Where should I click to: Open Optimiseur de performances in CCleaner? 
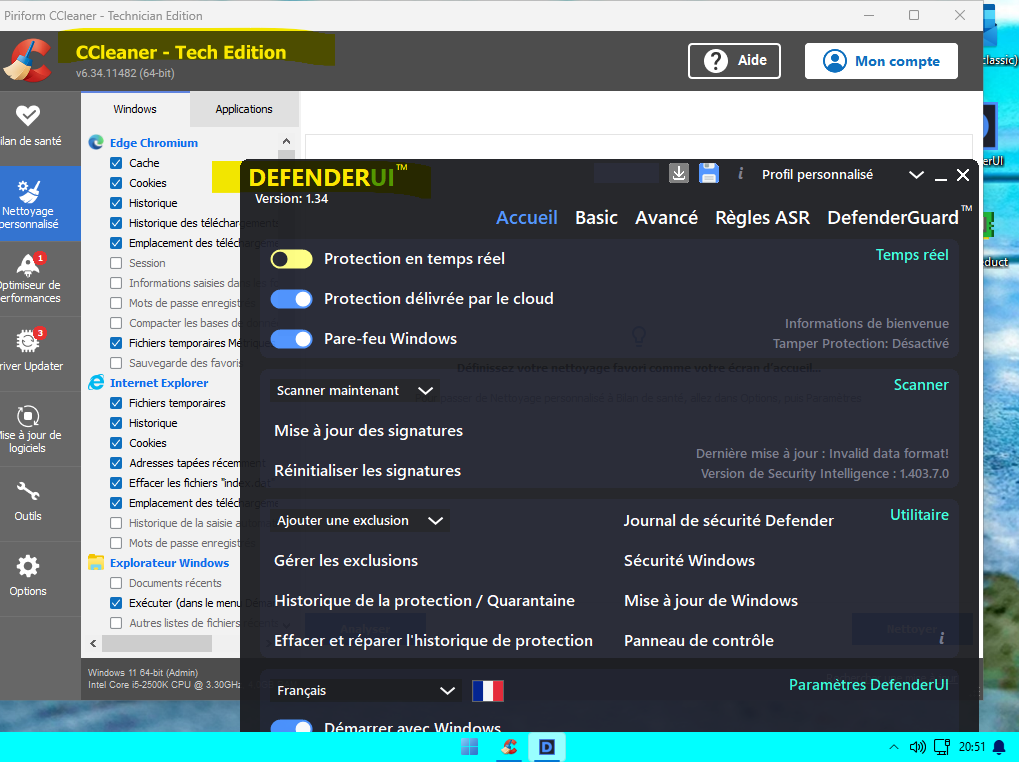31,278
